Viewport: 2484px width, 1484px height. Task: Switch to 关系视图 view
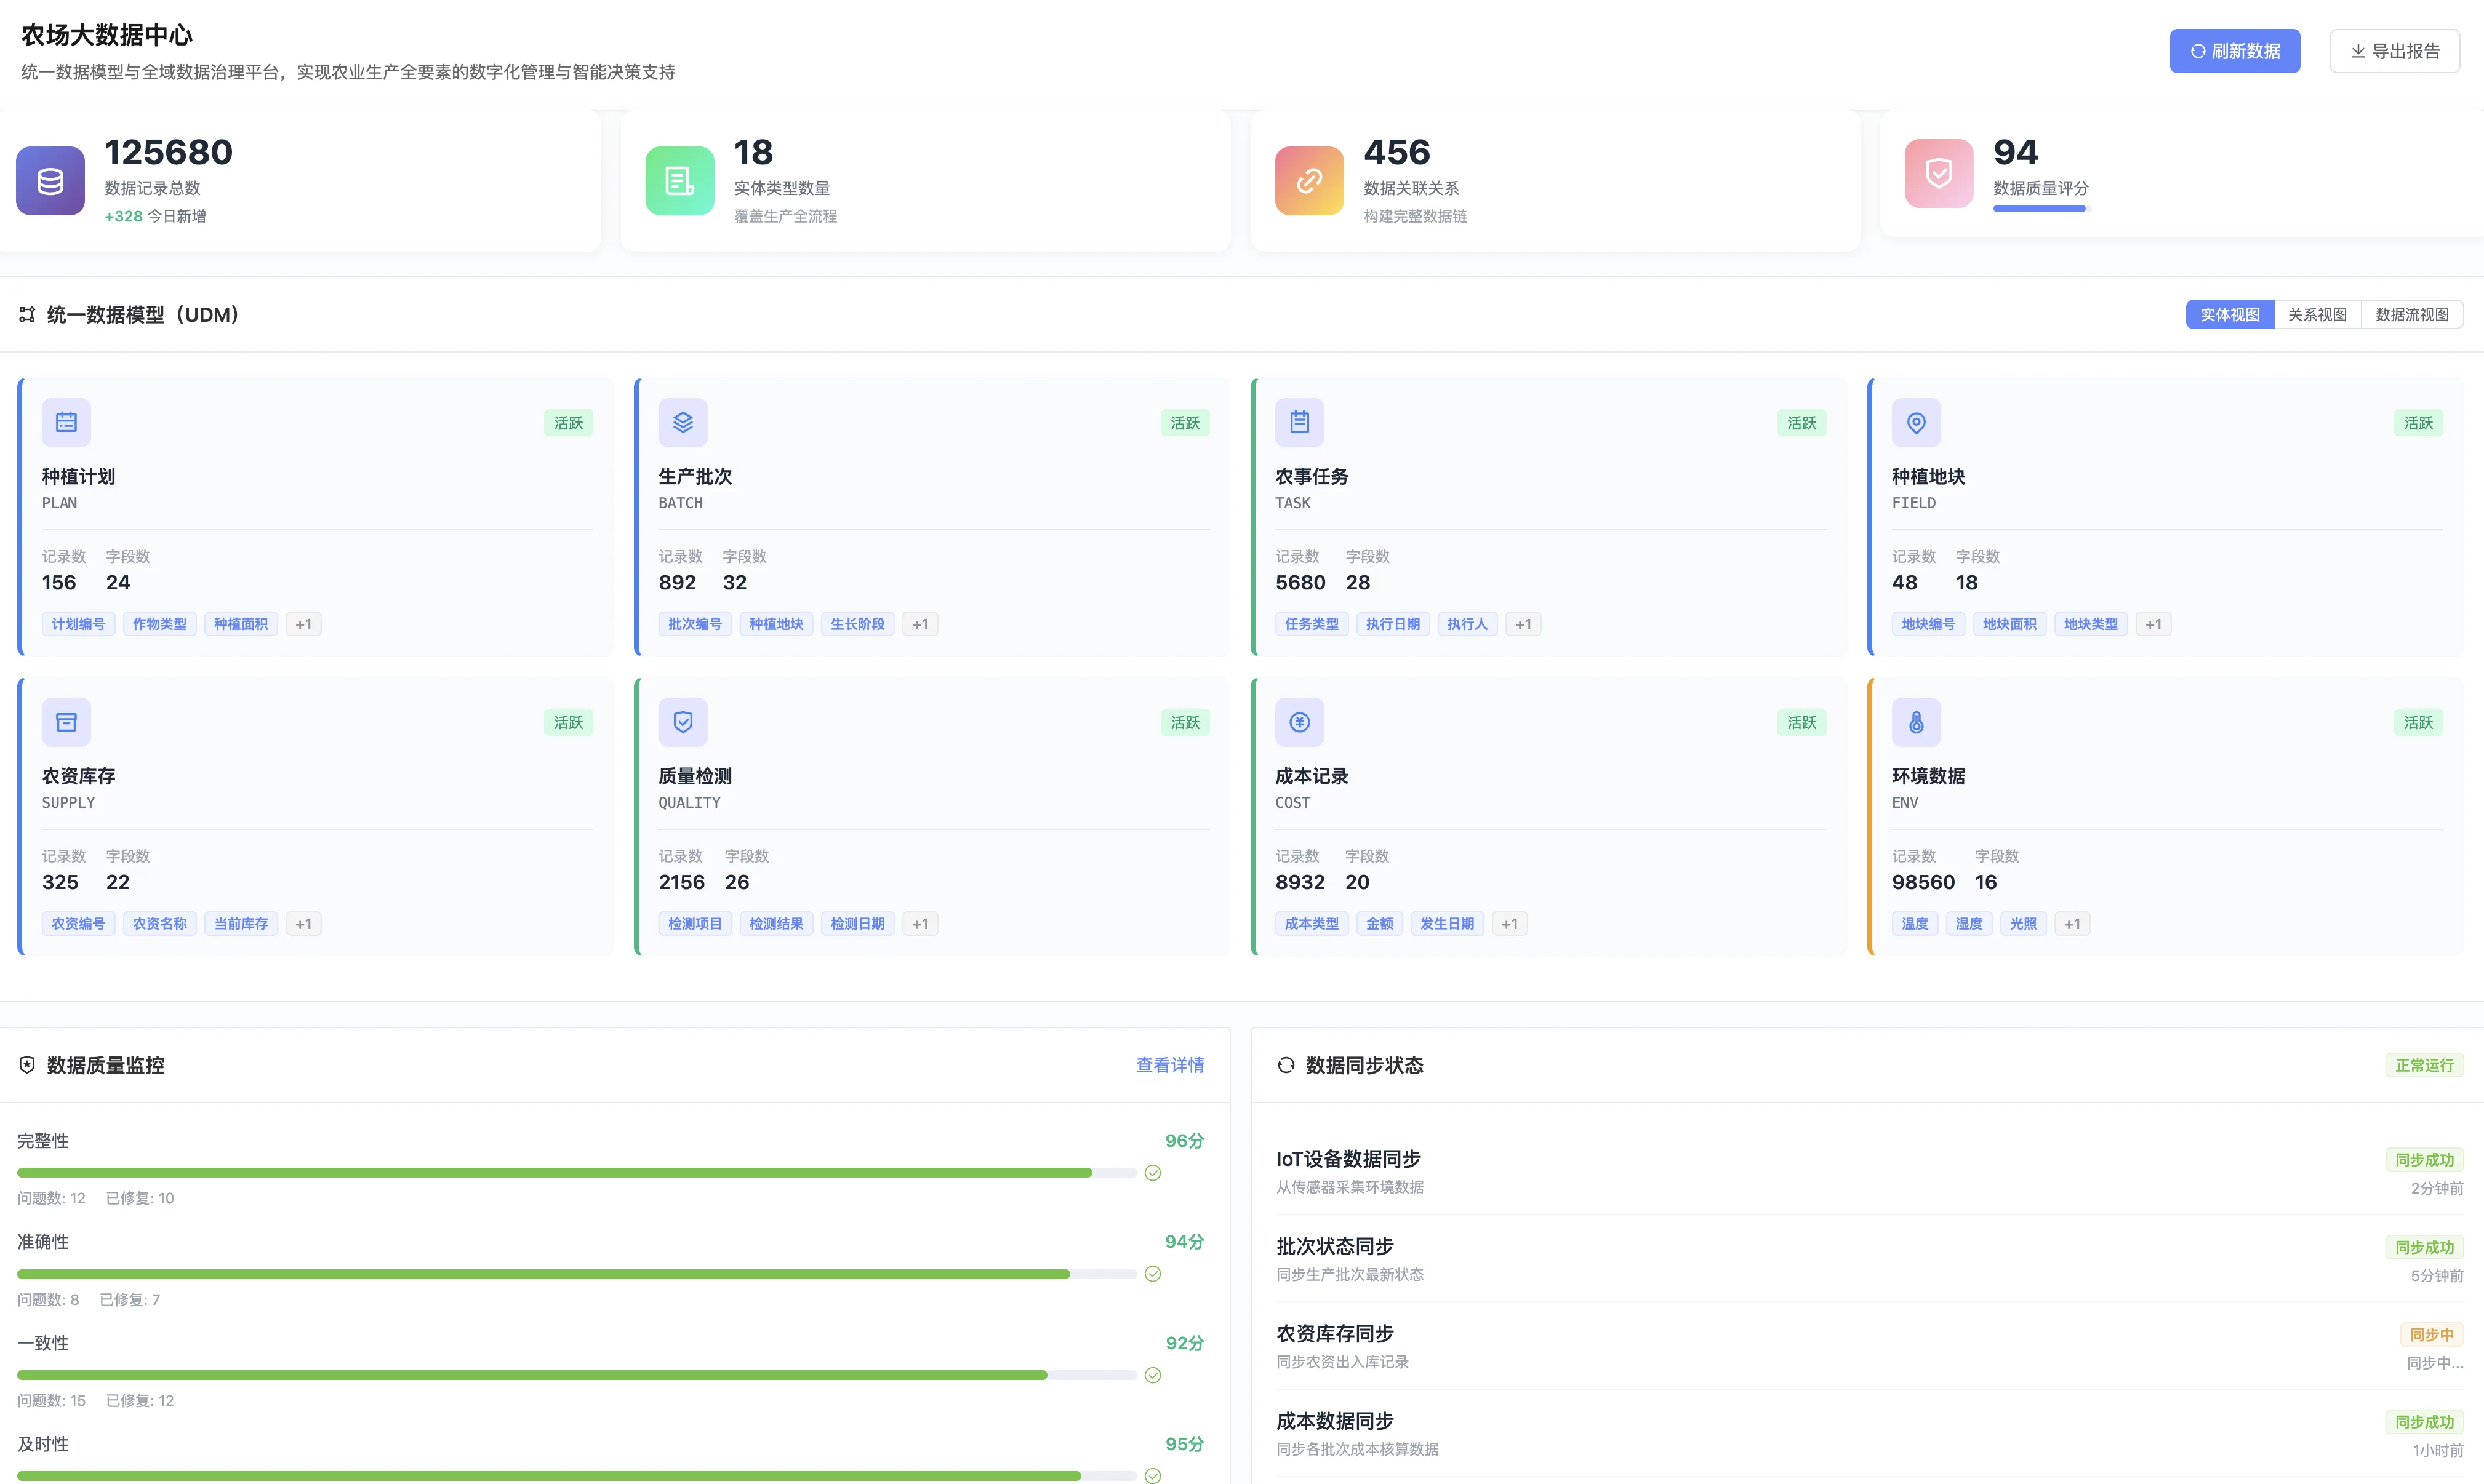click(x=2317, y=315)
